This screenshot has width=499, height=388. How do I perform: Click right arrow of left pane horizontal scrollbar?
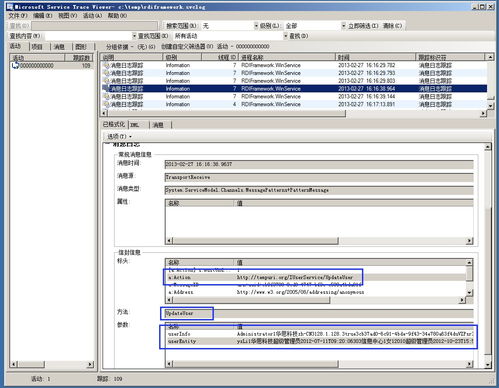click(90, 364)
